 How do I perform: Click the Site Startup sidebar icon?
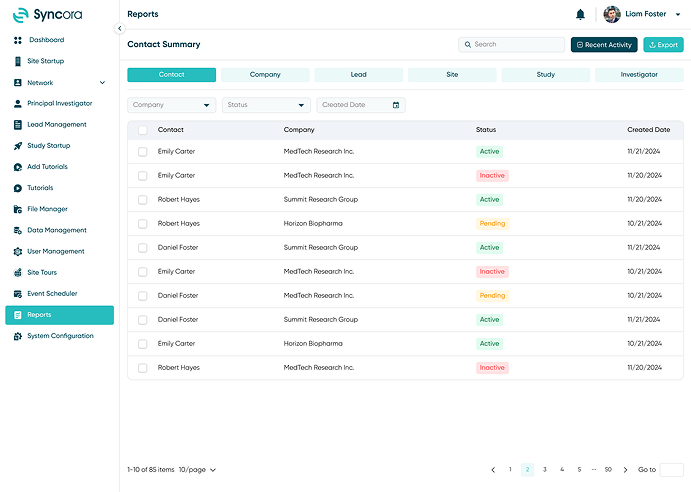[x=18, y=61]
